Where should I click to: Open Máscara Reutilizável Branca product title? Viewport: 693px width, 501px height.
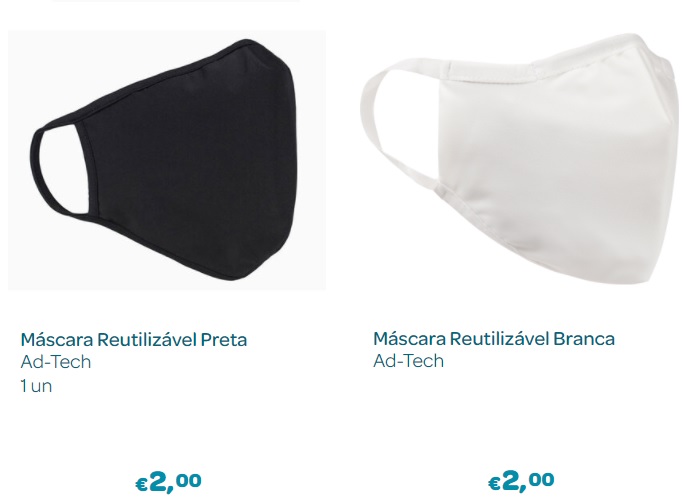[x=494, y=339]
